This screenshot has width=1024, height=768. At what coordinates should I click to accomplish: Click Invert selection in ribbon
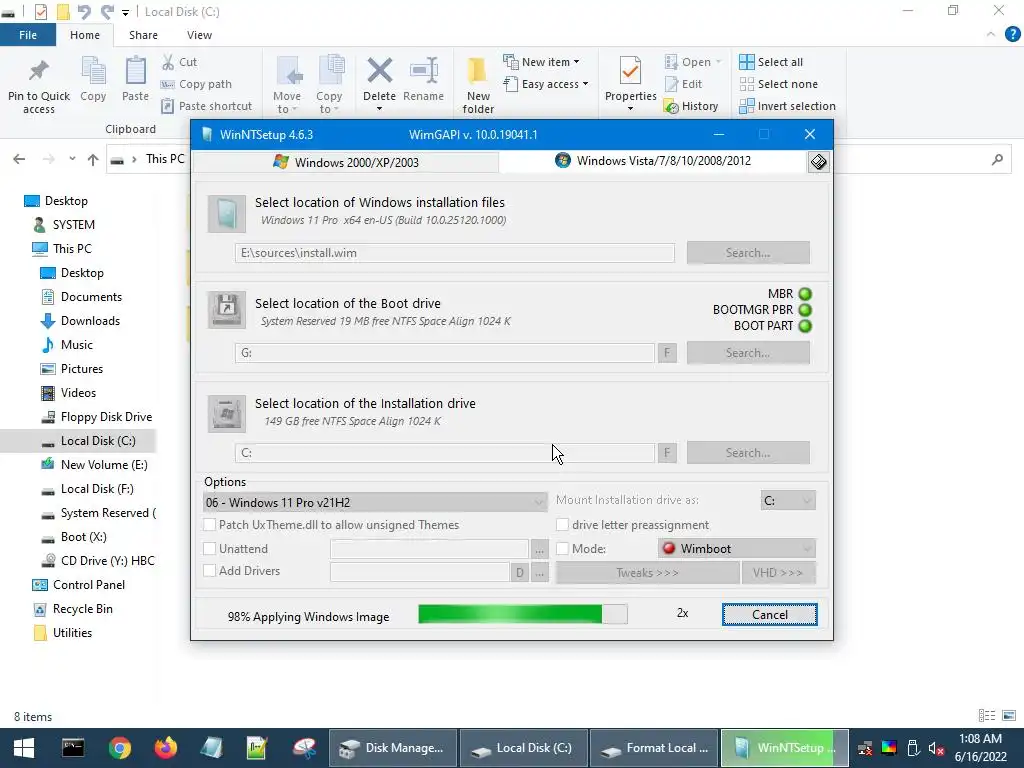(787, 106)
